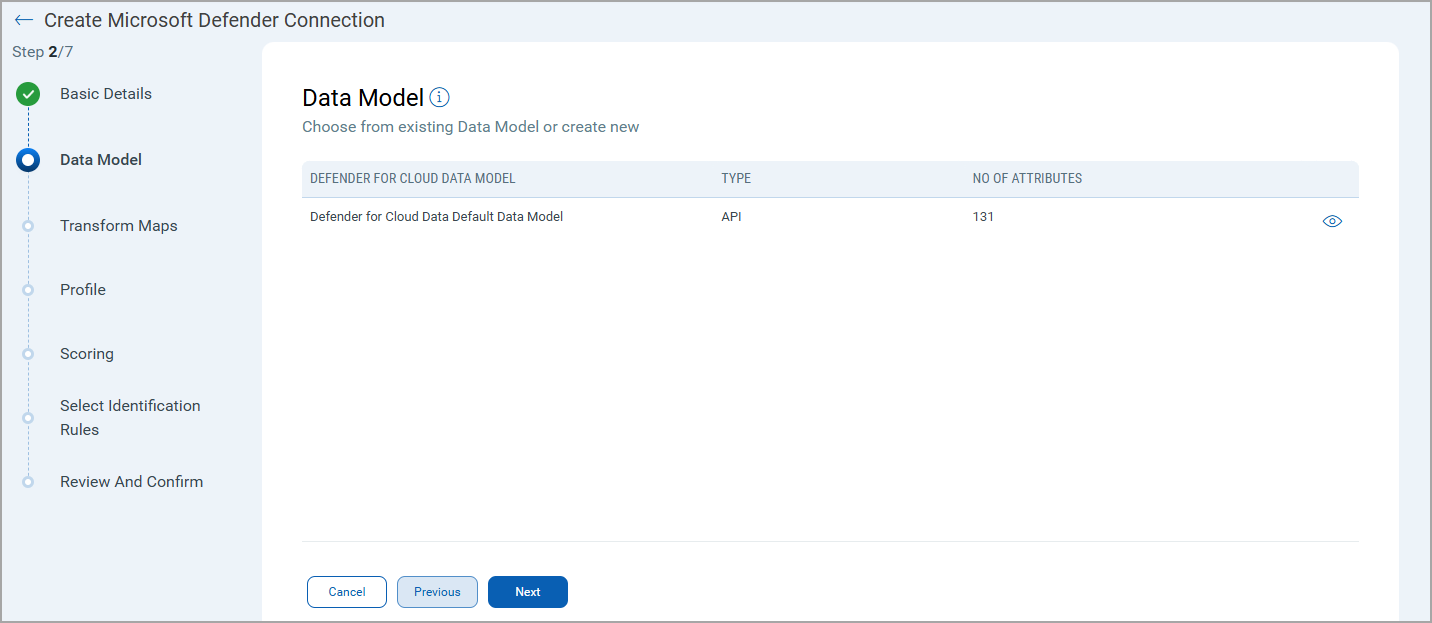Screen dimensions: 1432x623
Task: Click the No Of Attributes column header
Action: pos(1027,179)
